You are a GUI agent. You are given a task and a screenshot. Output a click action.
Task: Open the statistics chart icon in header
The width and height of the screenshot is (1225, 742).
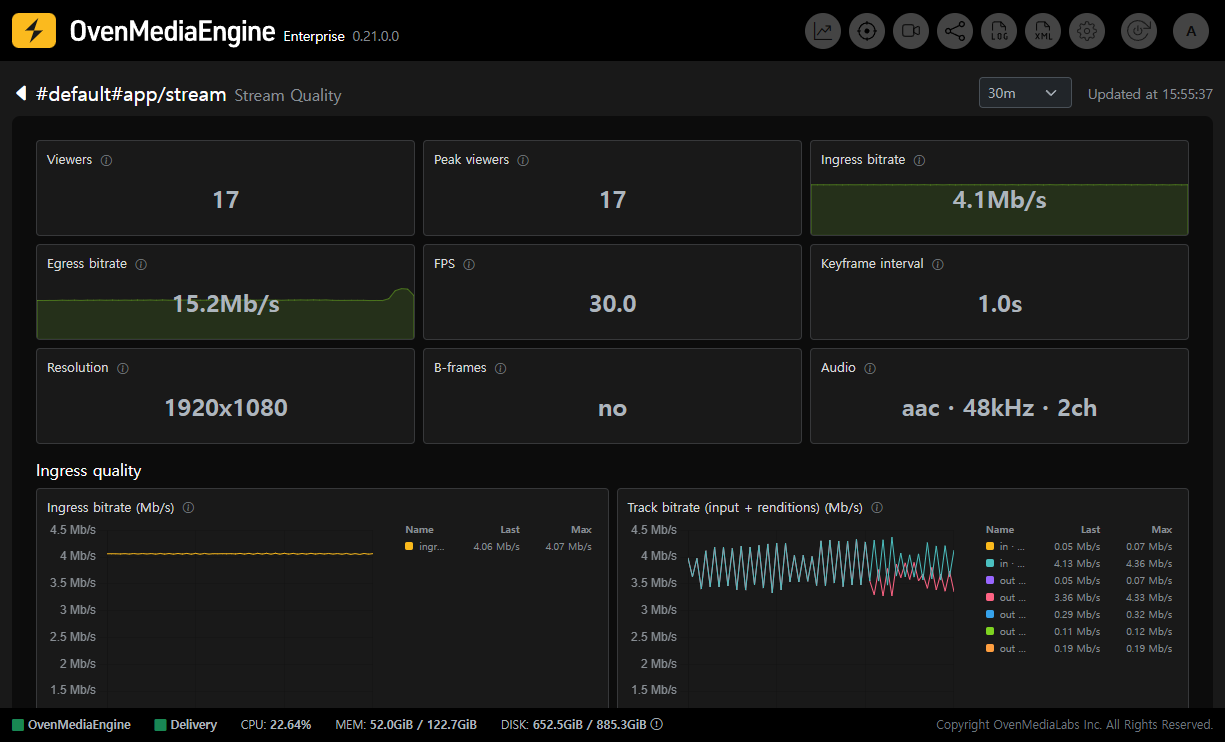823,31
